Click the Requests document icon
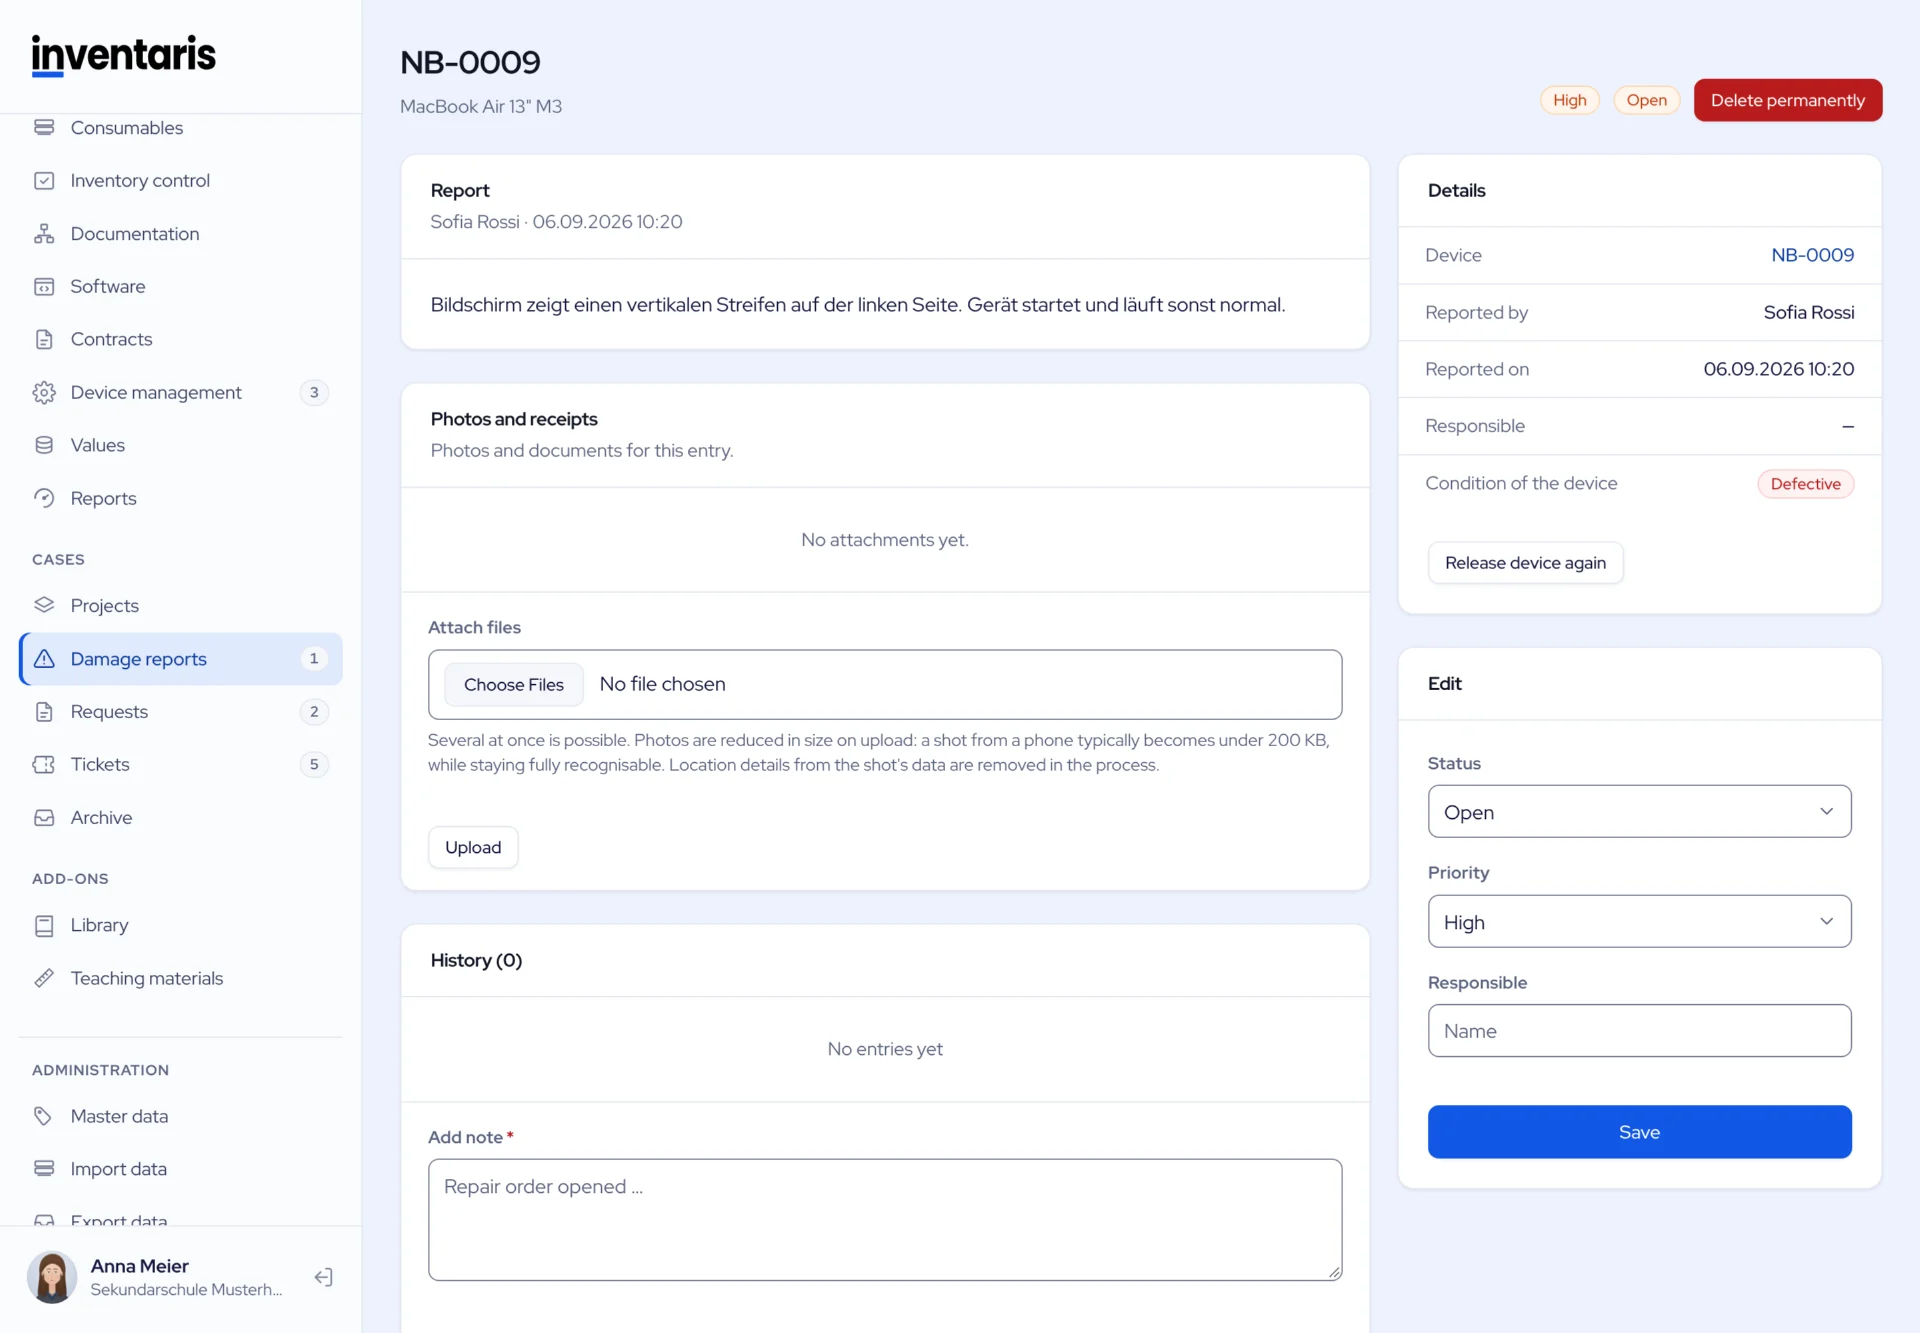 tap(44, 712)
